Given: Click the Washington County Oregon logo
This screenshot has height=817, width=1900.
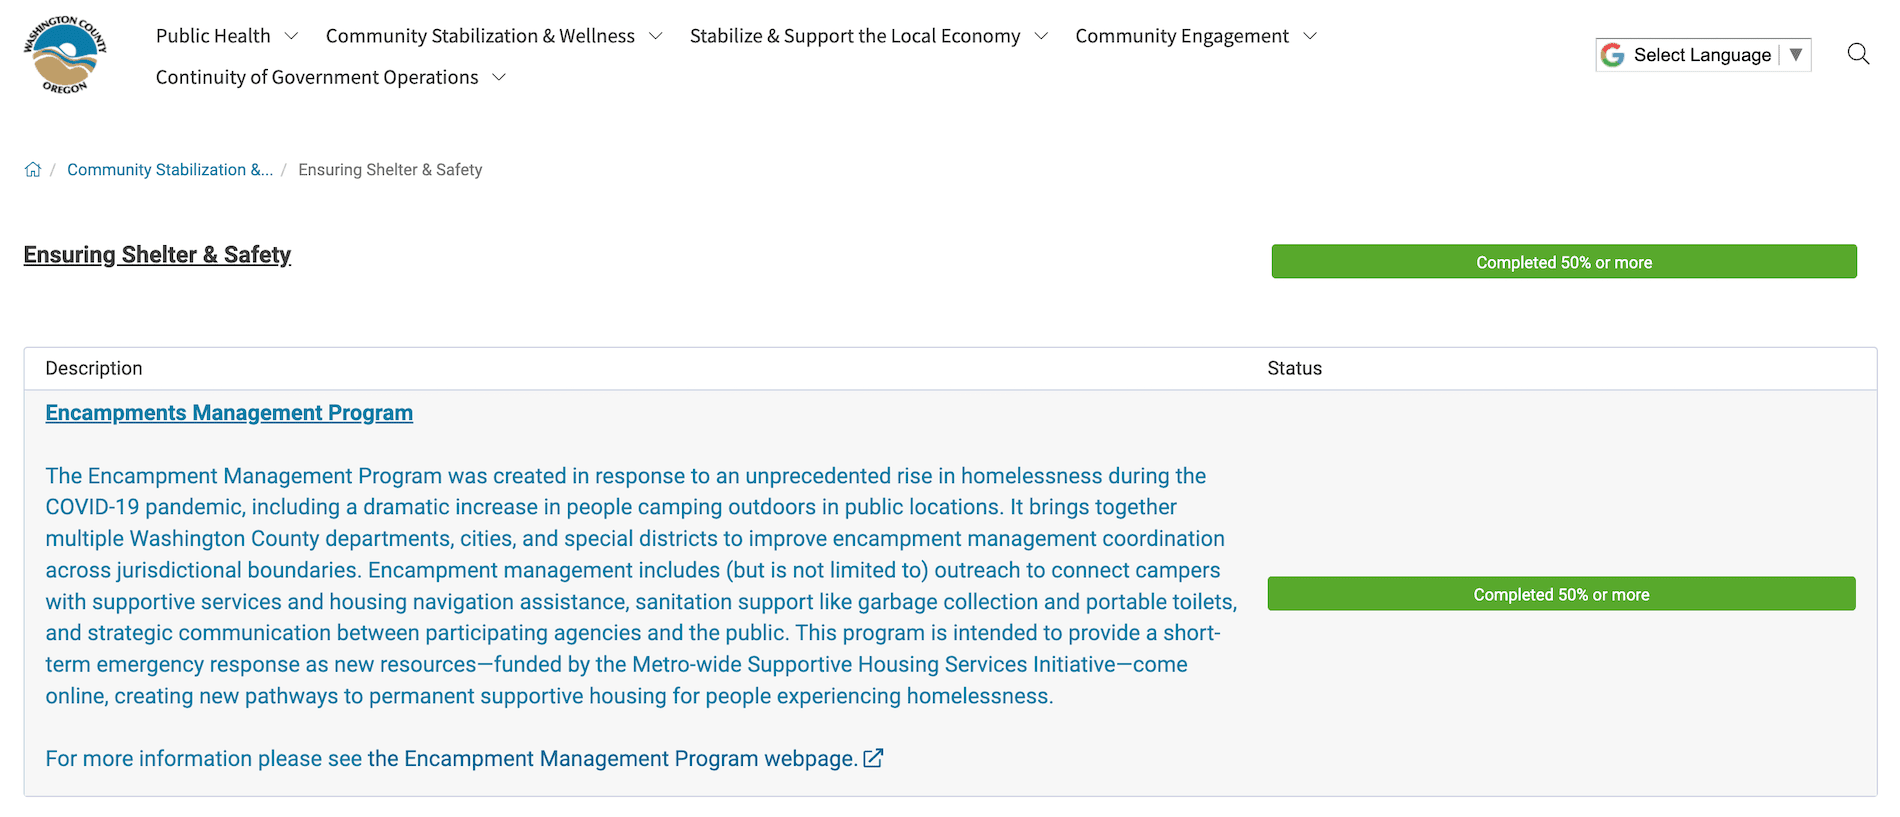Looking at the screenshot, I should tap(65, 56).
